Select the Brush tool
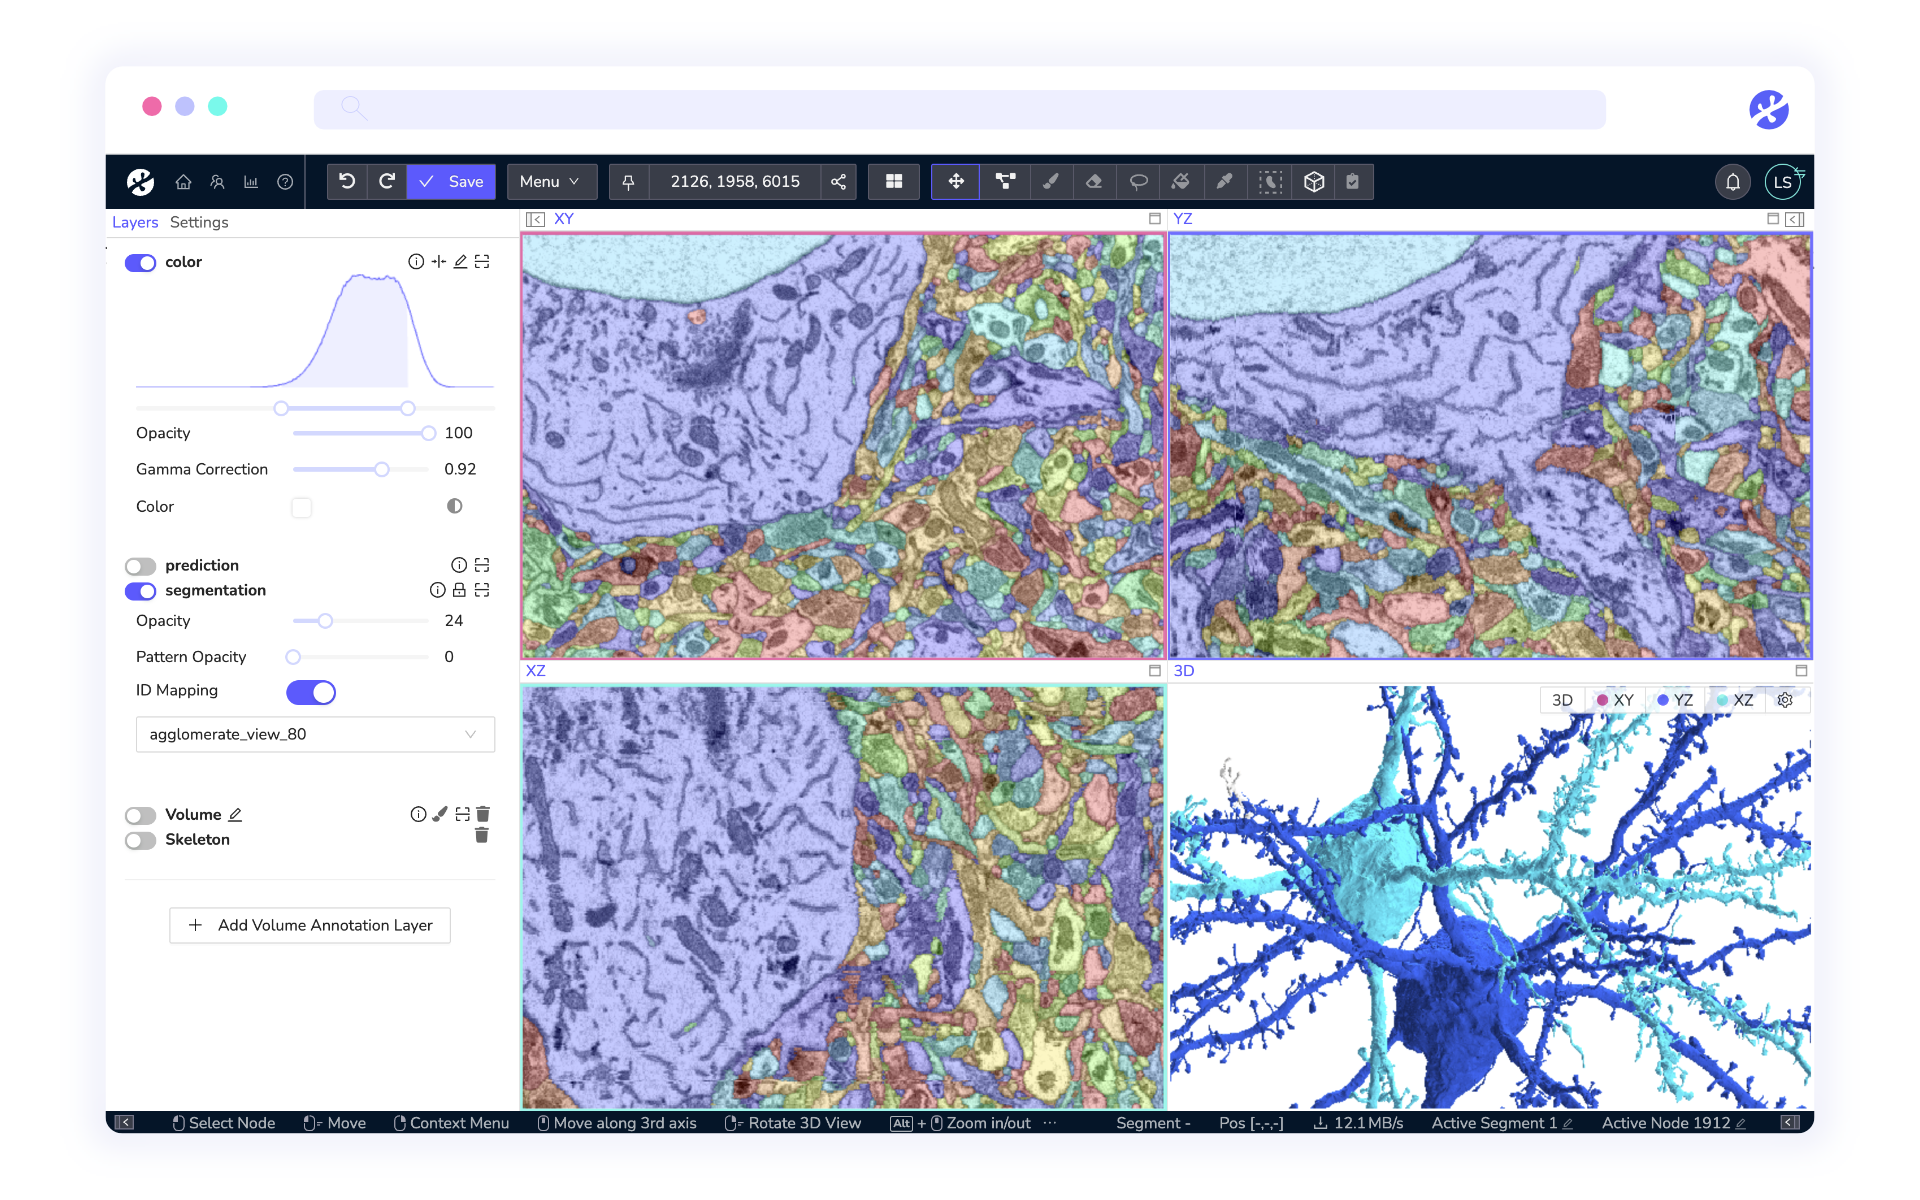 (1050, 181)
